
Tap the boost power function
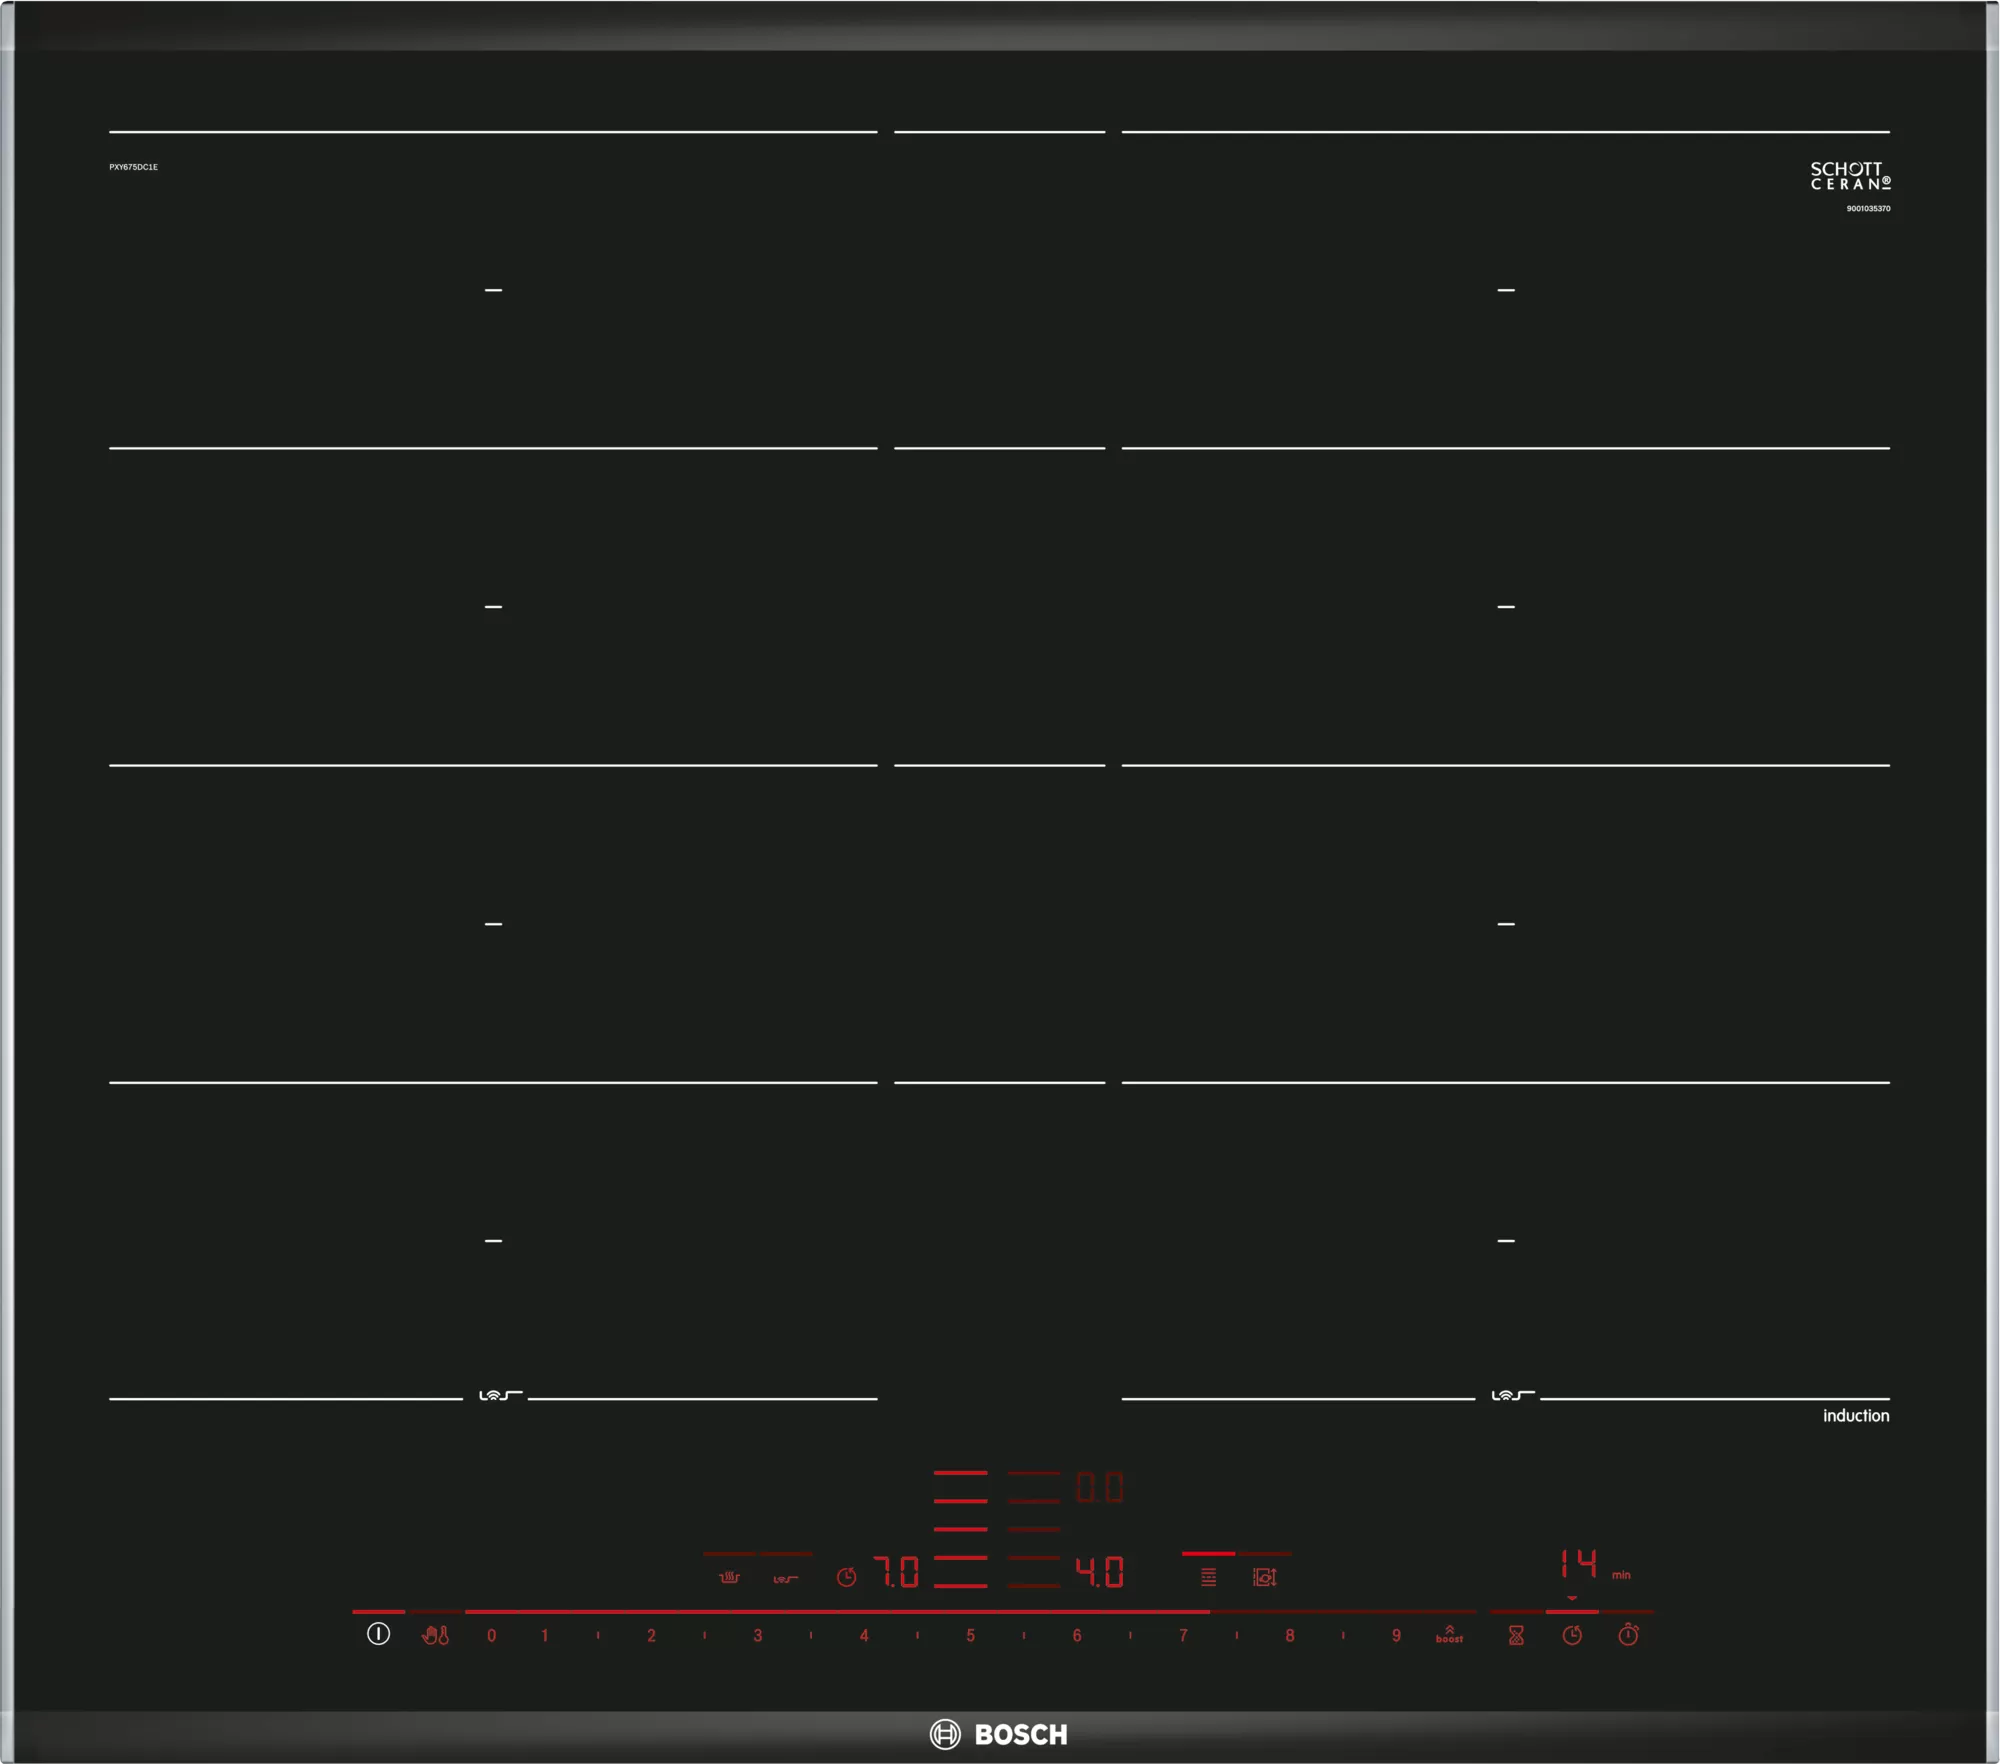pyautogui.click(x=1449, y=1635)
